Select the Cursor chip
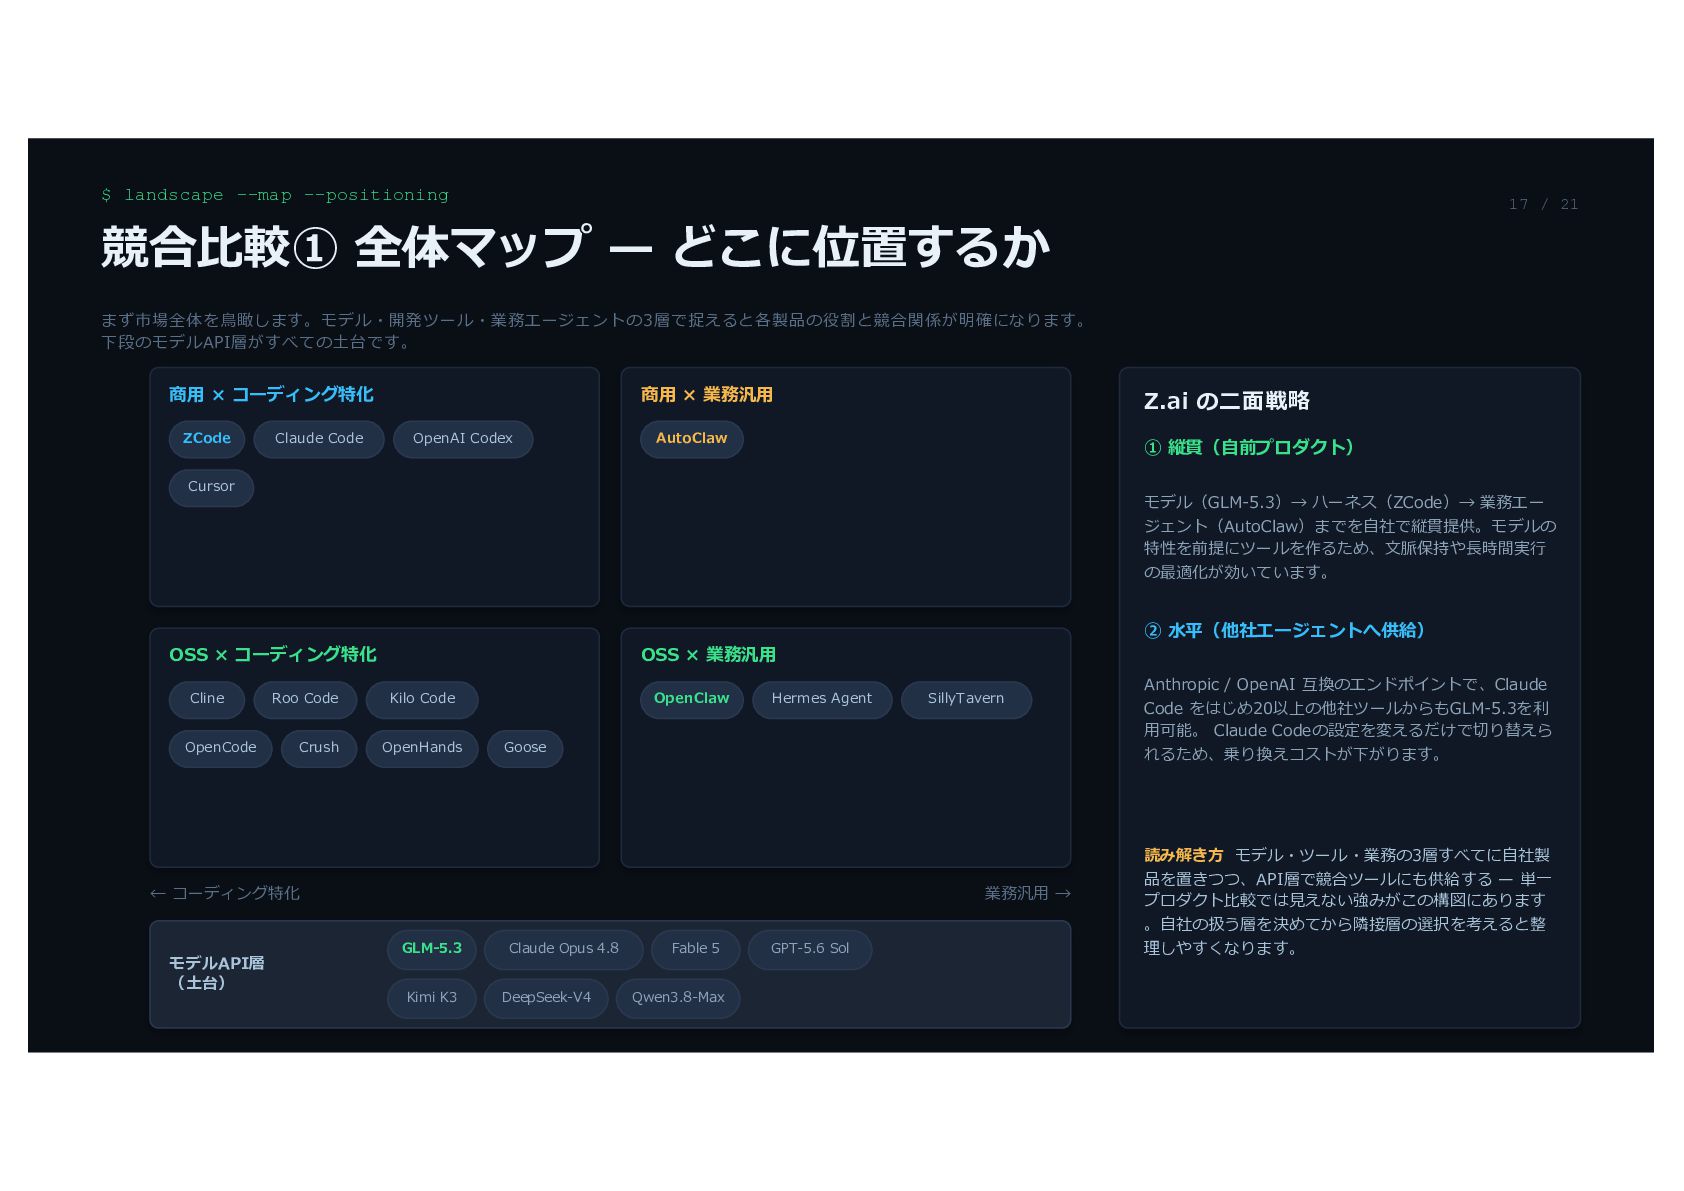Image resolution: width=1684 pixels, height=1191 pixels. click(x=211, y=487)
